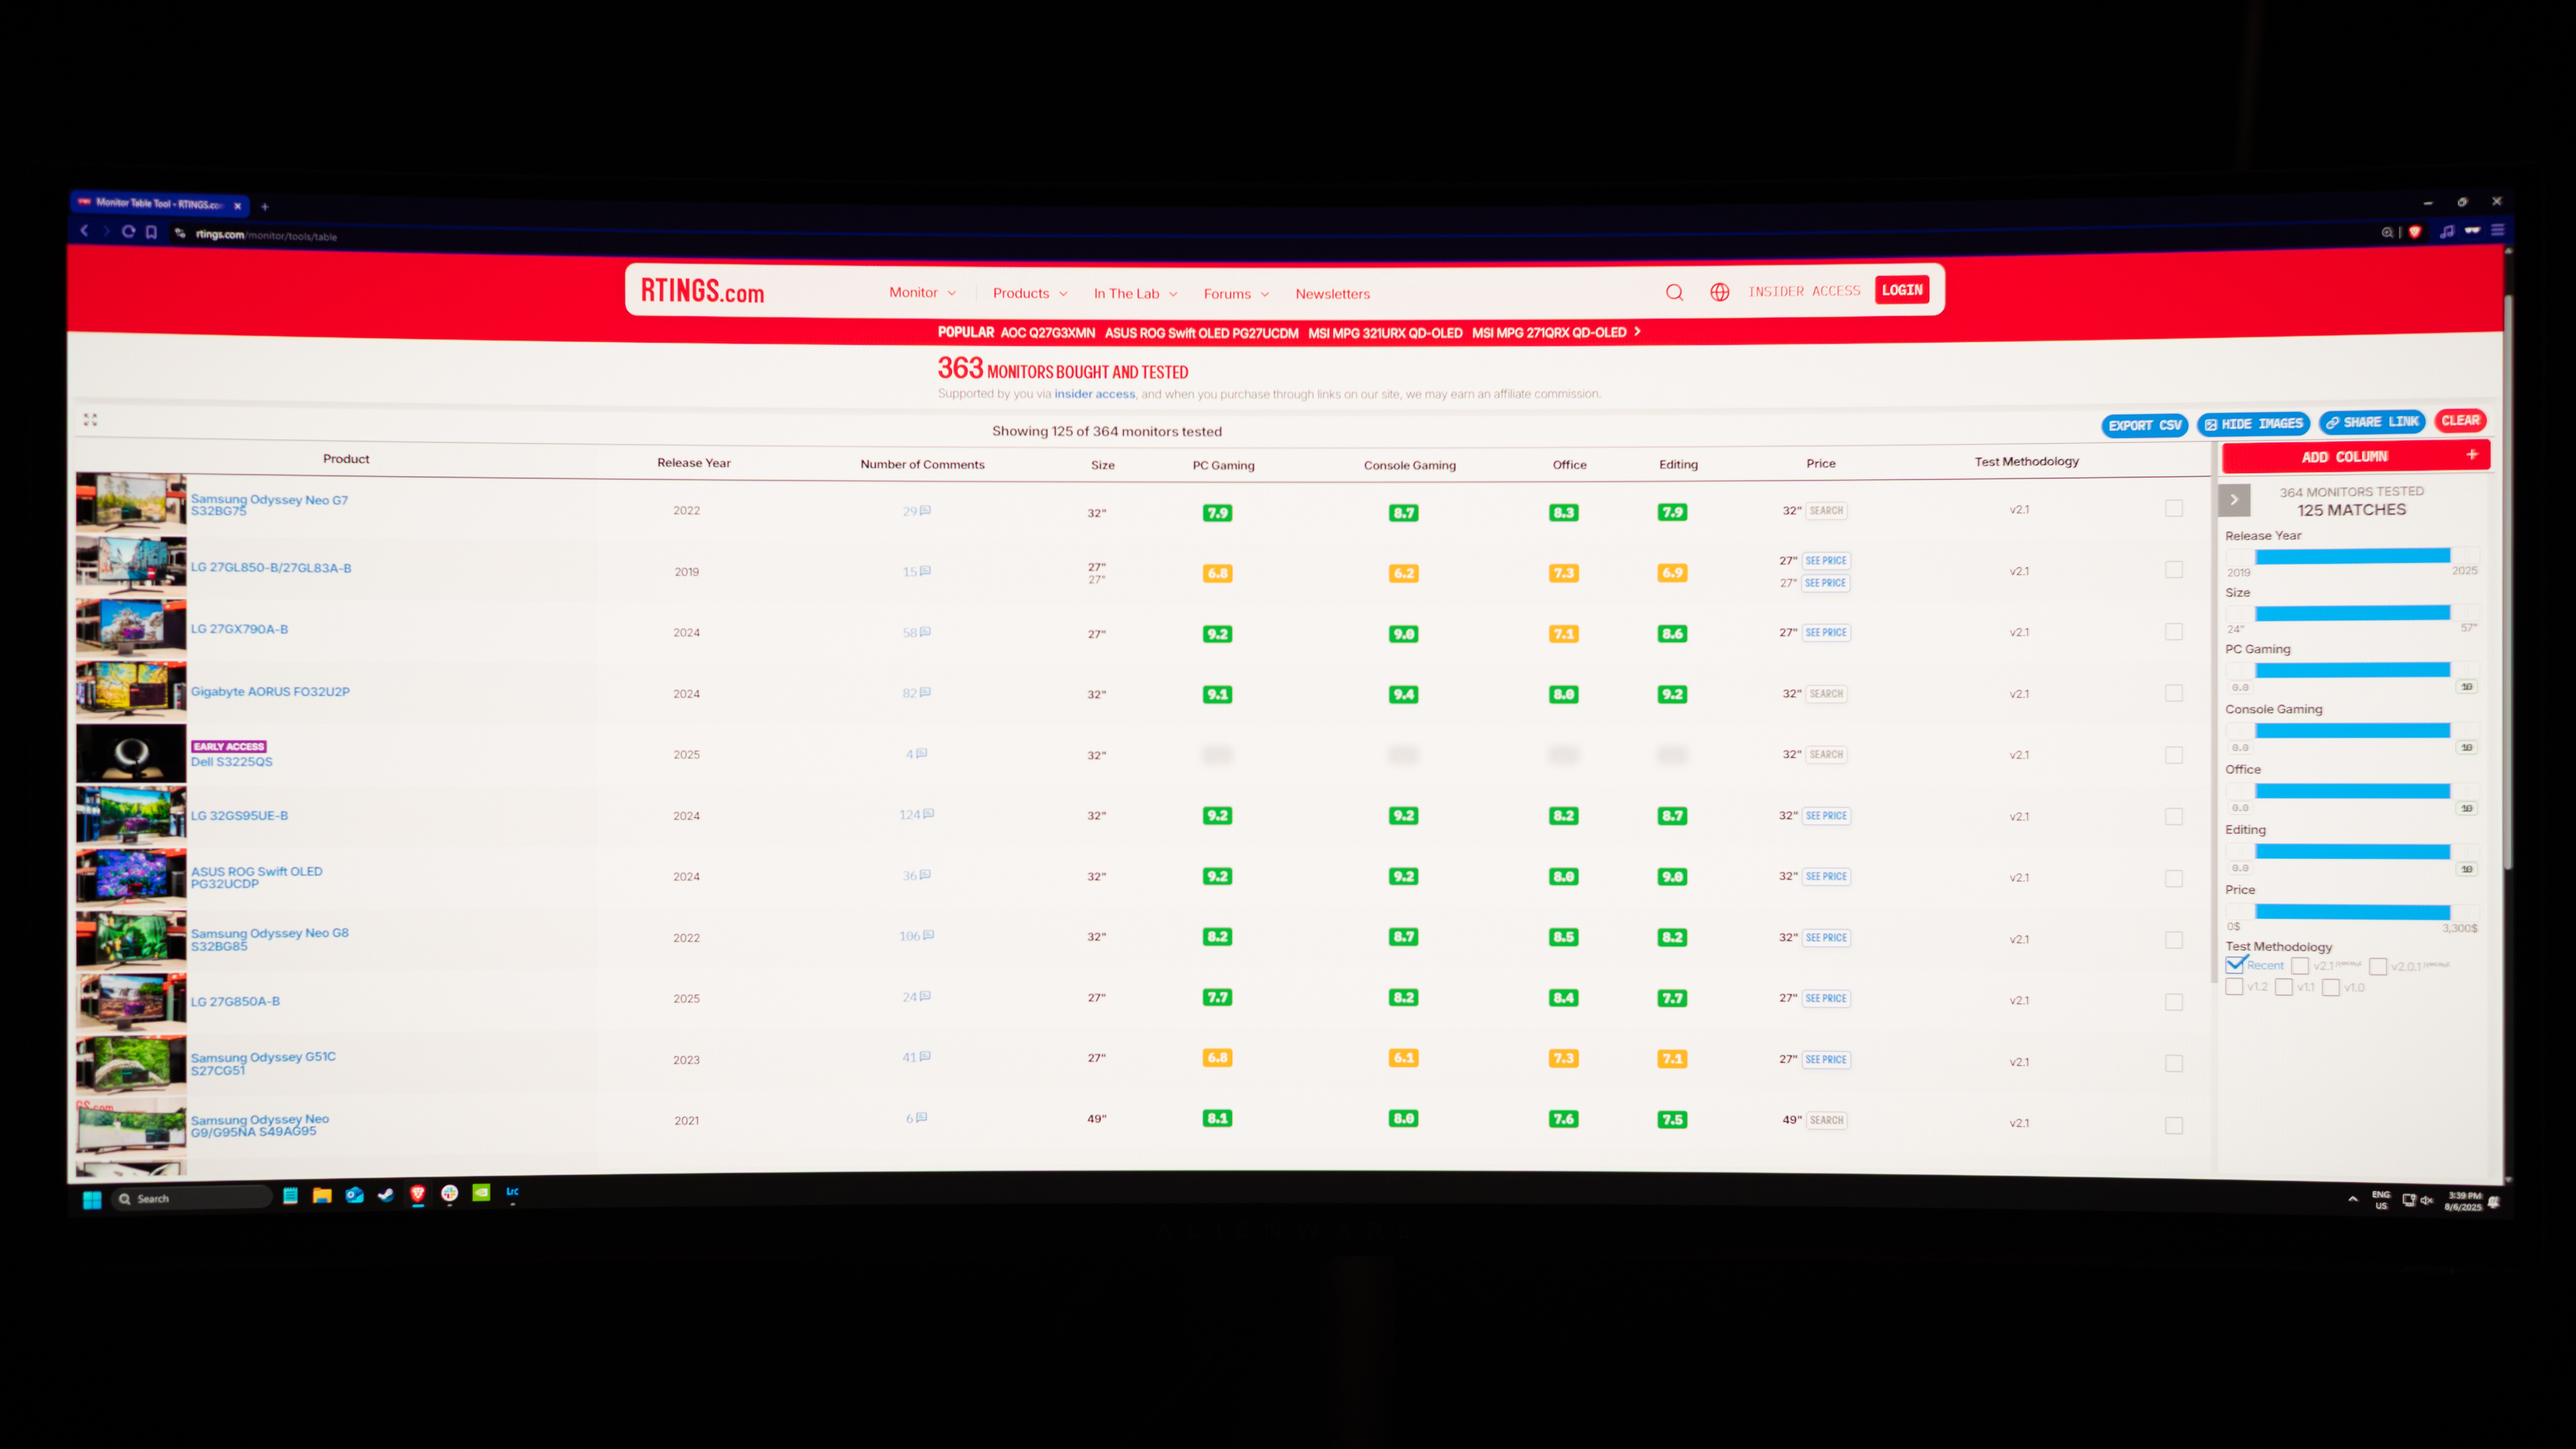Open Steam from the taskbar
This screenshot has height=1449, width=2576.
click(386, 1194)
